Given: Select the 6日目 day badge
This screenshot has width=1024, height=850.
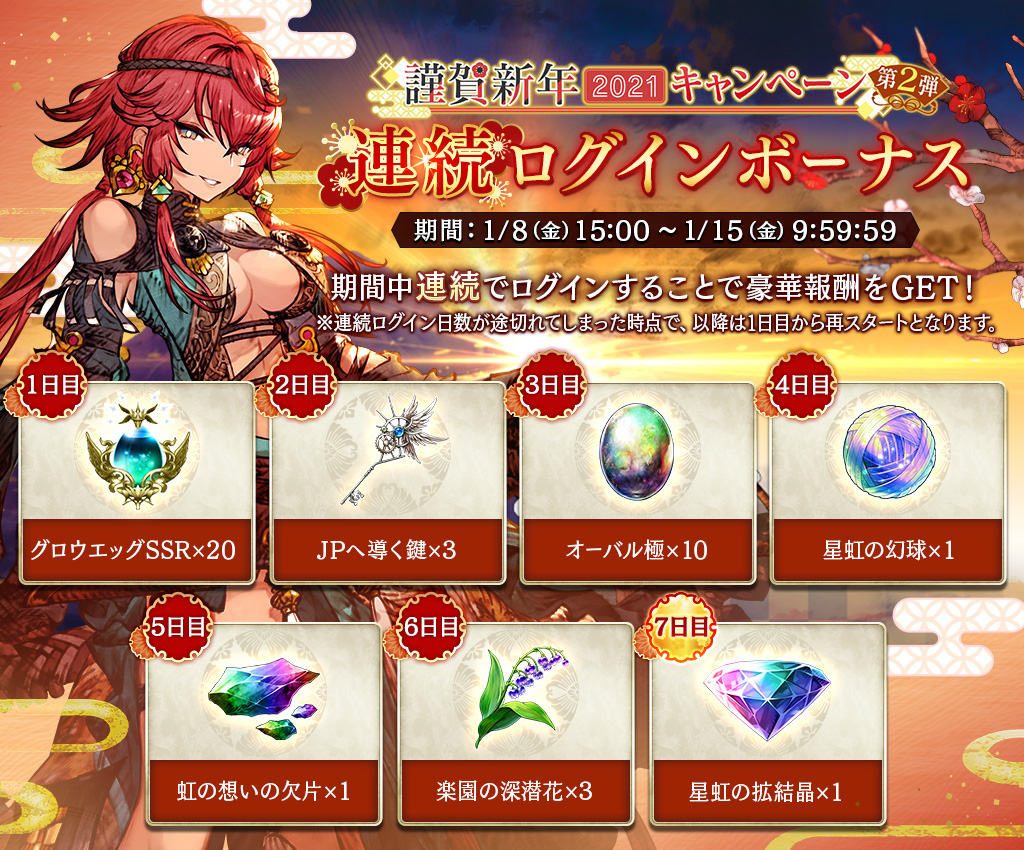Looking at the screenshot, I should [430, 627].
